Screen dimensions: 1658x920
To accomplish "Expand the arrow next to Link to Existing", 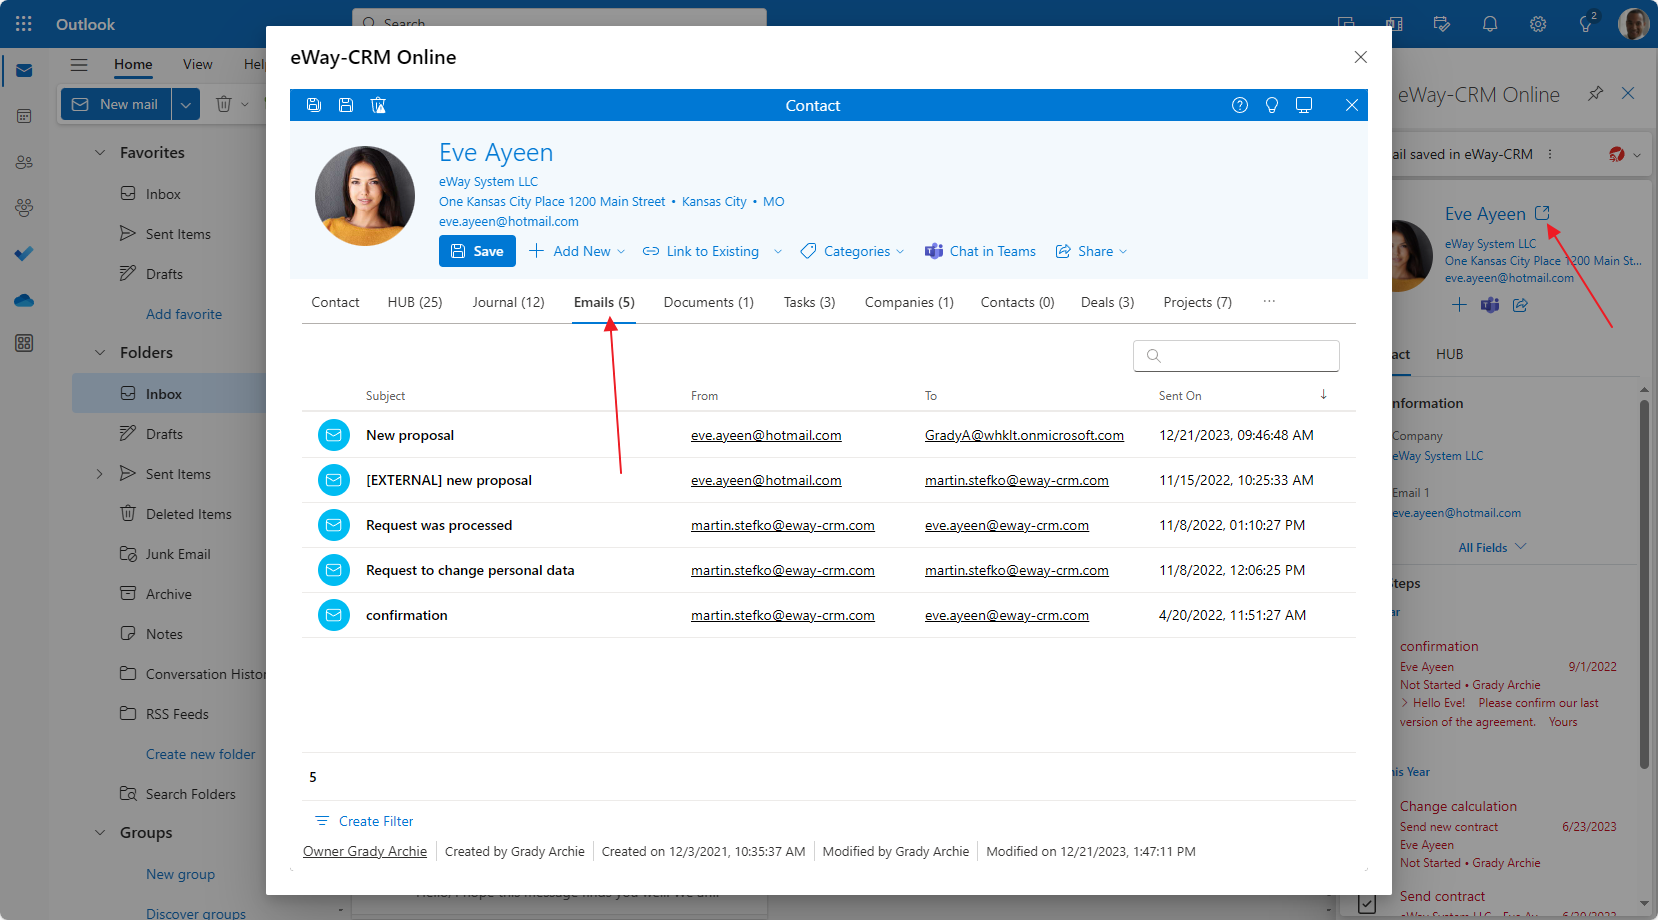I will pos(778,251).
